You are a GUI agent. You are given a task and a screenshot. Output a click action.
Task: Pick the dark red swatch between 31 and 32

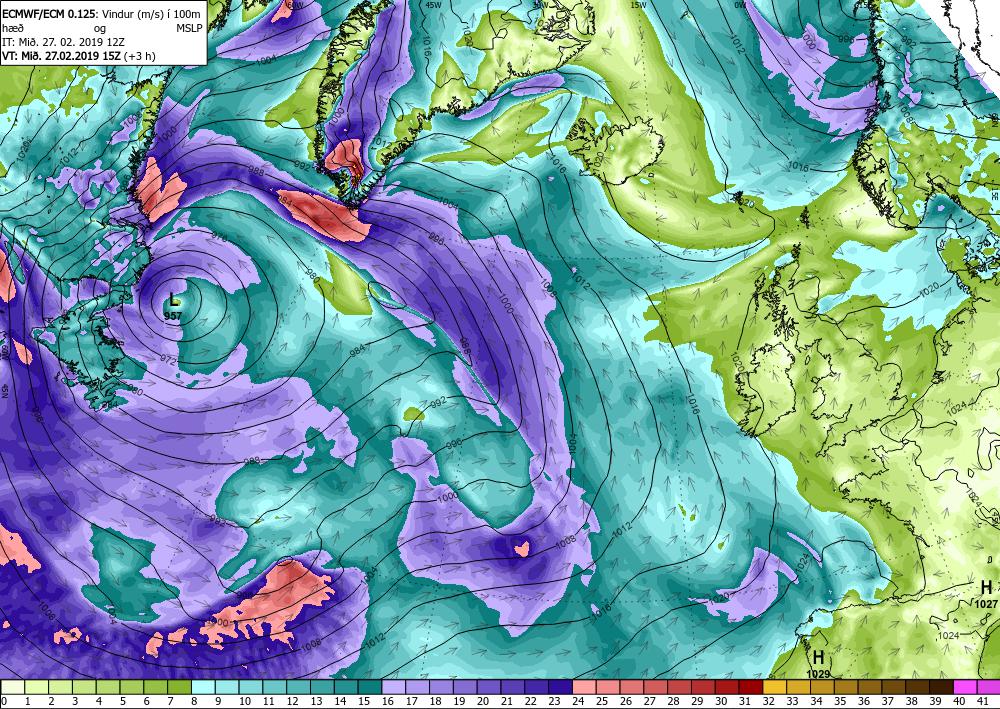click(751, 687)
